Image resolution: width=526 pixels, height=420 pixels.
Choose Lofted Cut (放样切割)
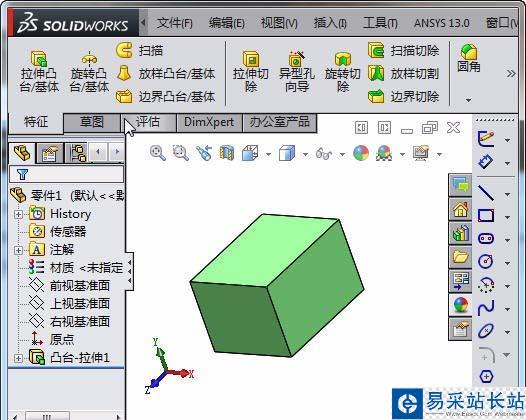[404, 73]
